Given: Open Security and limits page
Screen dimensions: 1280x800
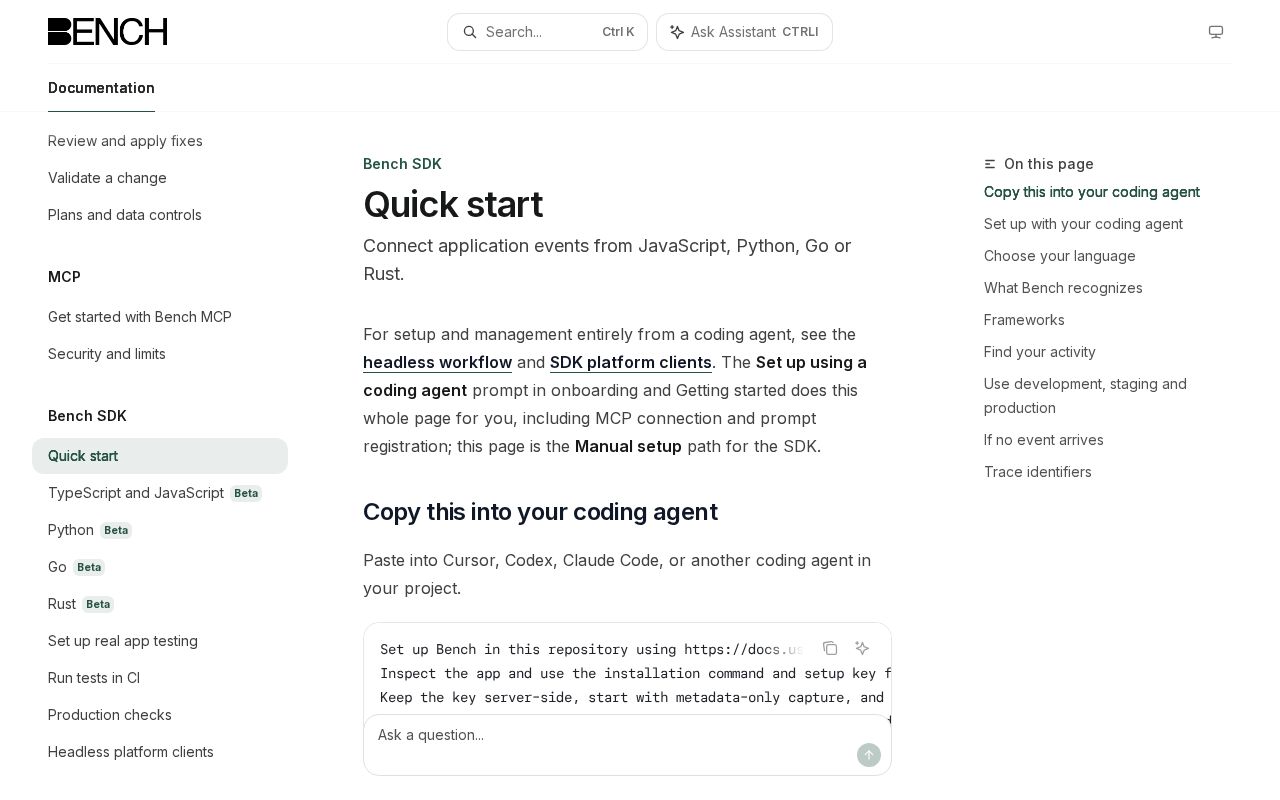Looking at the screenshot, I should [107, 354].
